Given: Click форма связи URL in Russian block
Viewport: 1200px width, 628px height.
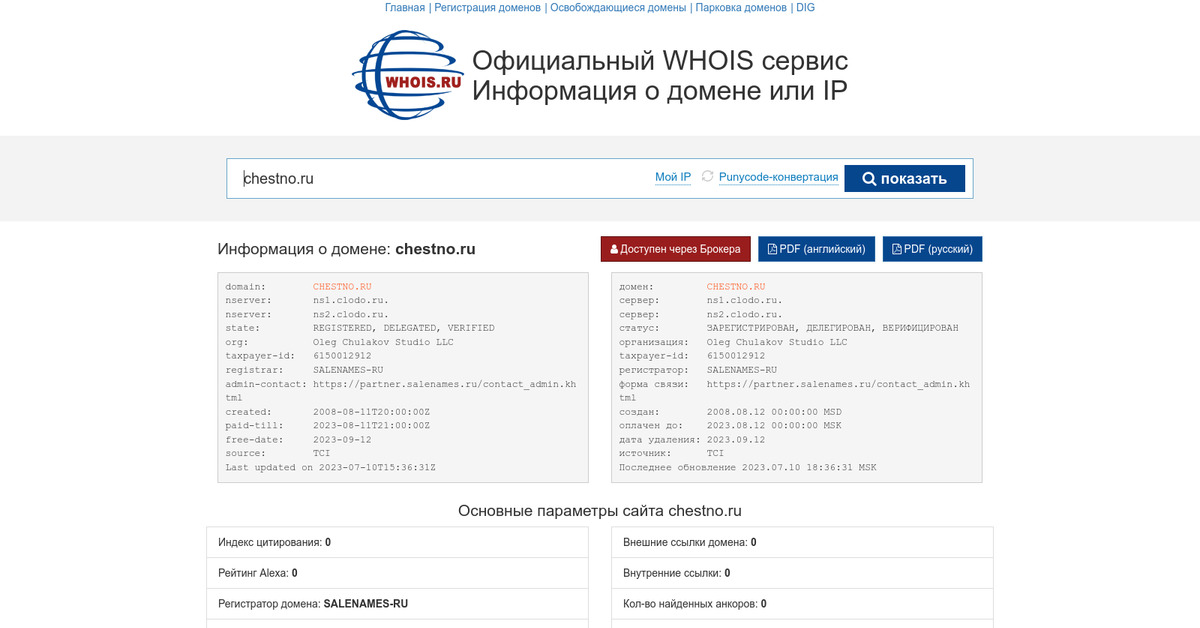Looking at the screenshot, I should [x=838, y=383].
